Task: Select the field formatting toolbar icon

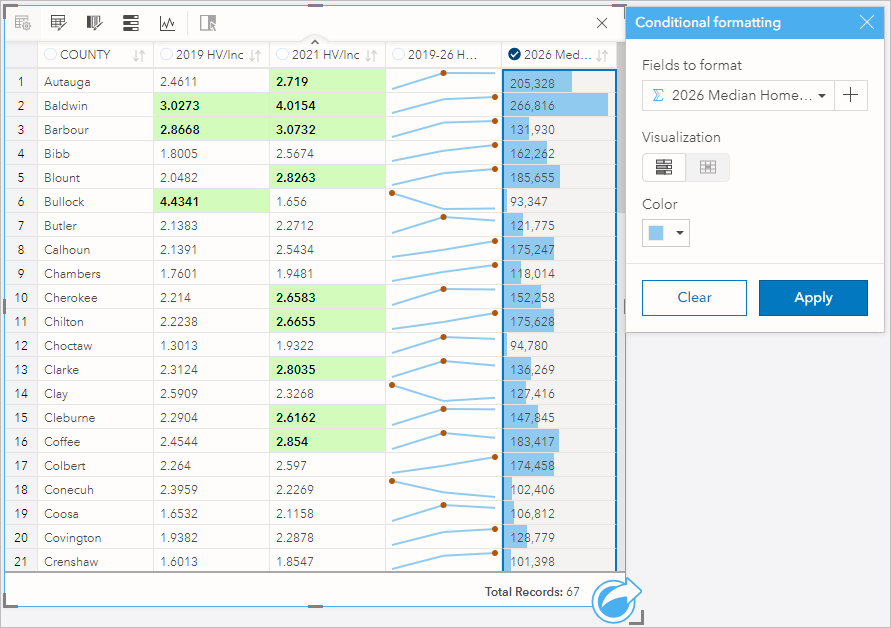Action: [x=57, y=22]
